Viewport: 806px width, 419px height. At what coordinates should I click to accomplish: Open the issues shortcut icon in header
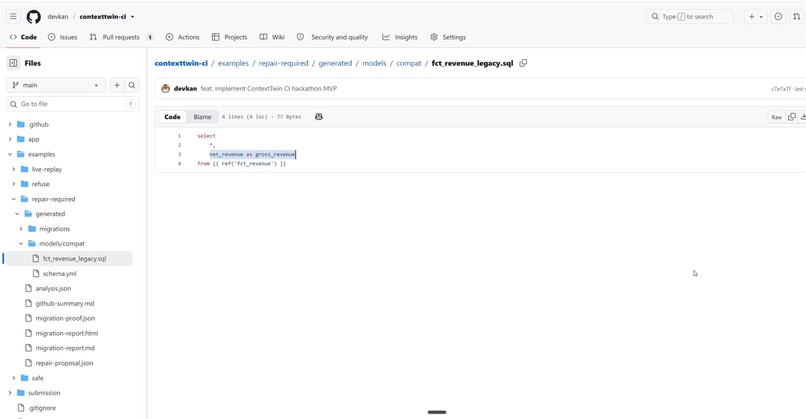tap(778, 16)
